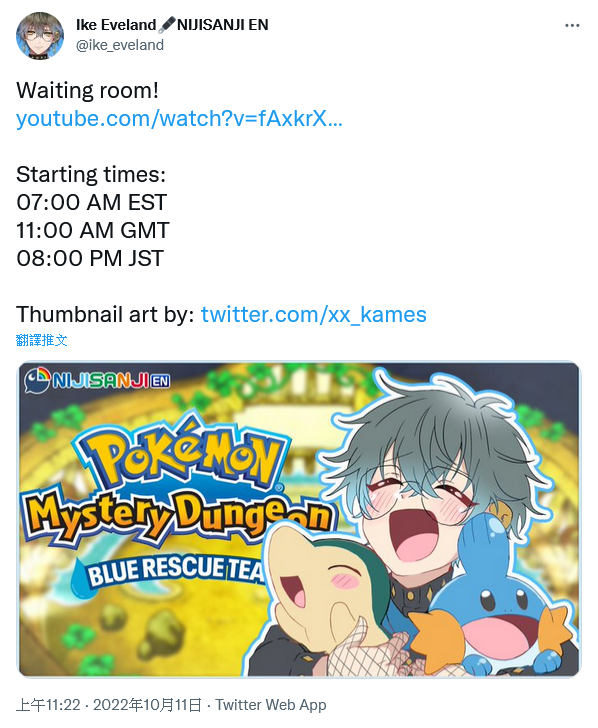
Task: Click the NIJISANJI EN logo in the thumbnail
Action: point(98,381)
